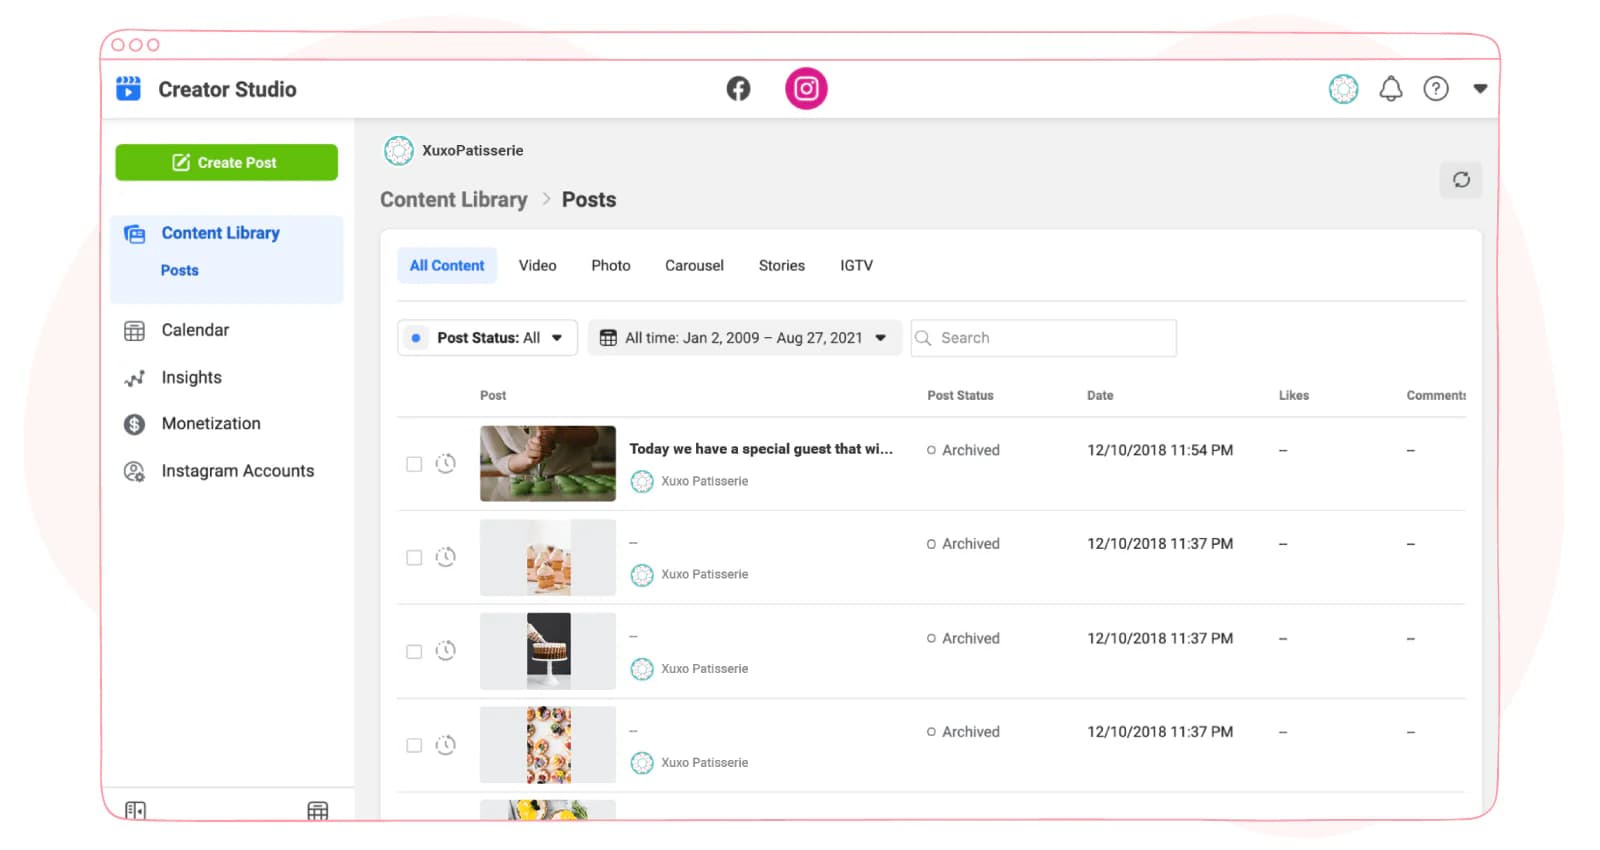Click the clock icon on the cupcakes post row
Viewport: 1600px width, 850px height.
point(446,557)
